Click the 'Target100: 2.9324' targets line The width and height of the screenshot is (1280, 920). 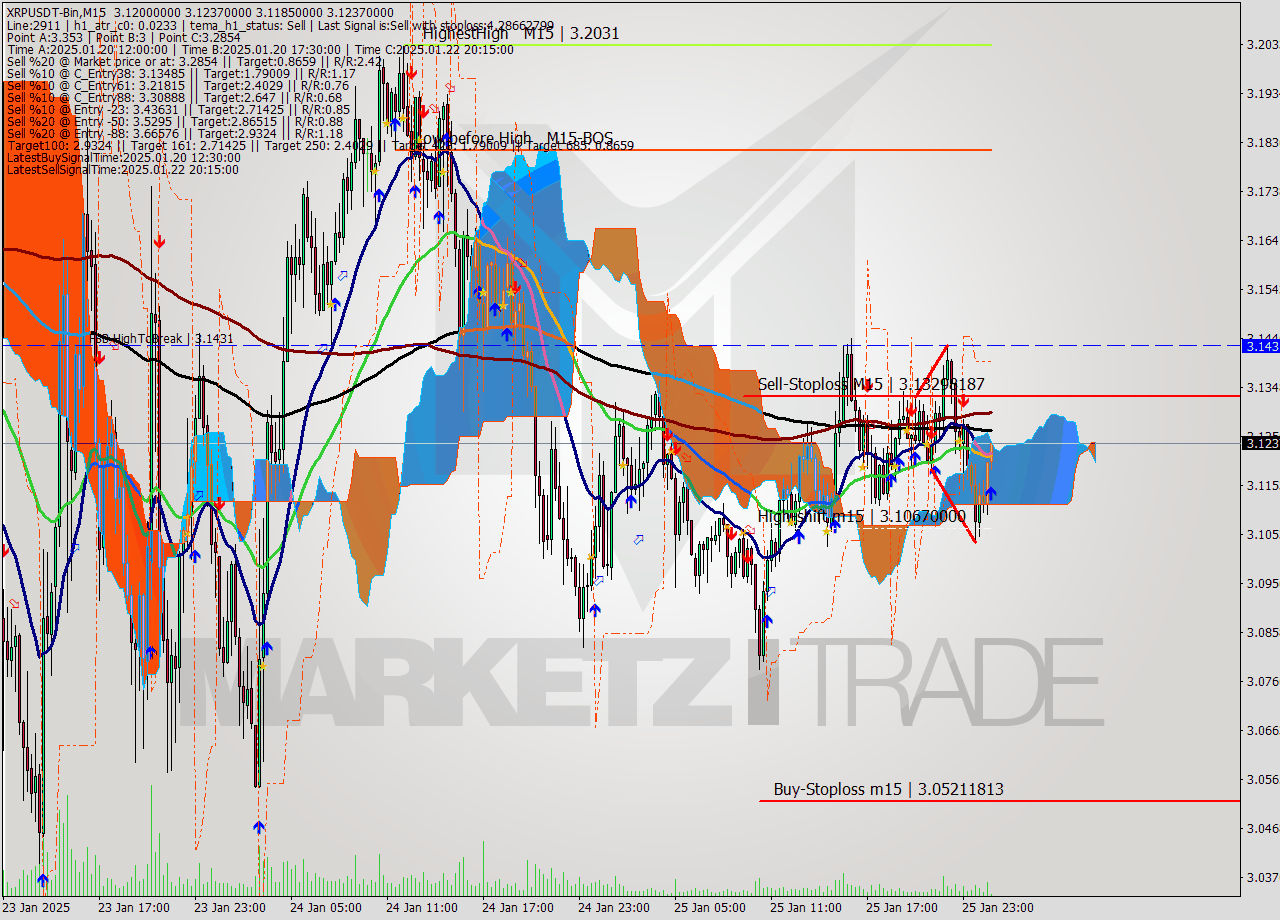[x=320, y=145]
